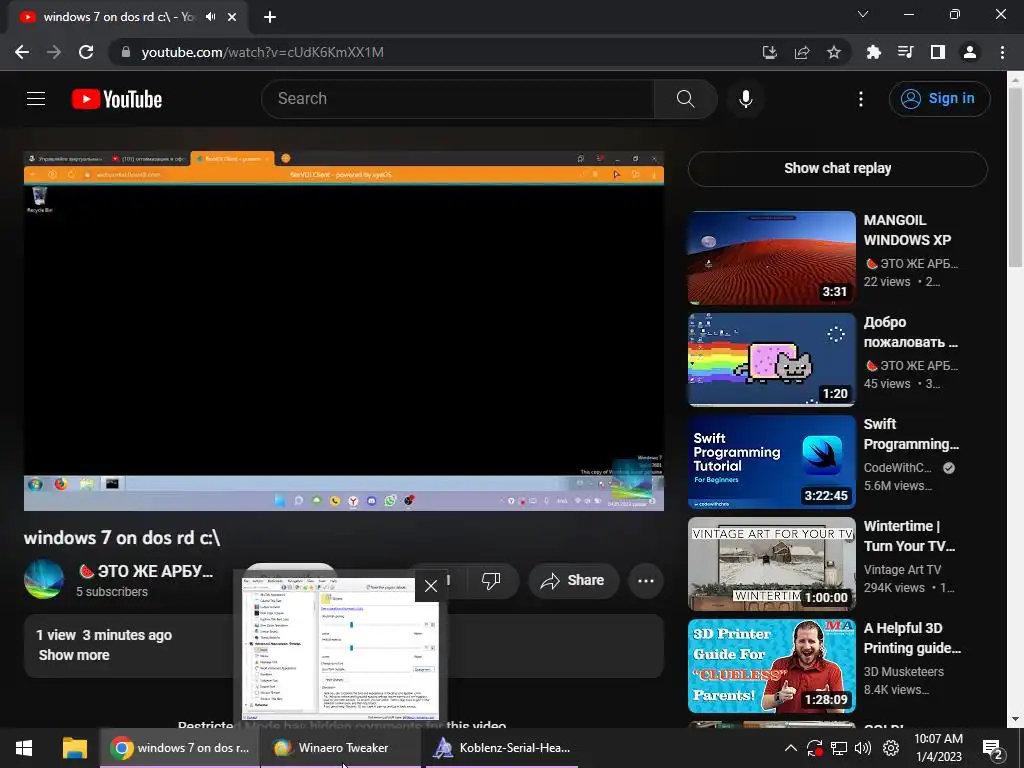Go forward with browser forward arrow
Viewport: 1024px width, 768px height.
click(x=54, y=52)
